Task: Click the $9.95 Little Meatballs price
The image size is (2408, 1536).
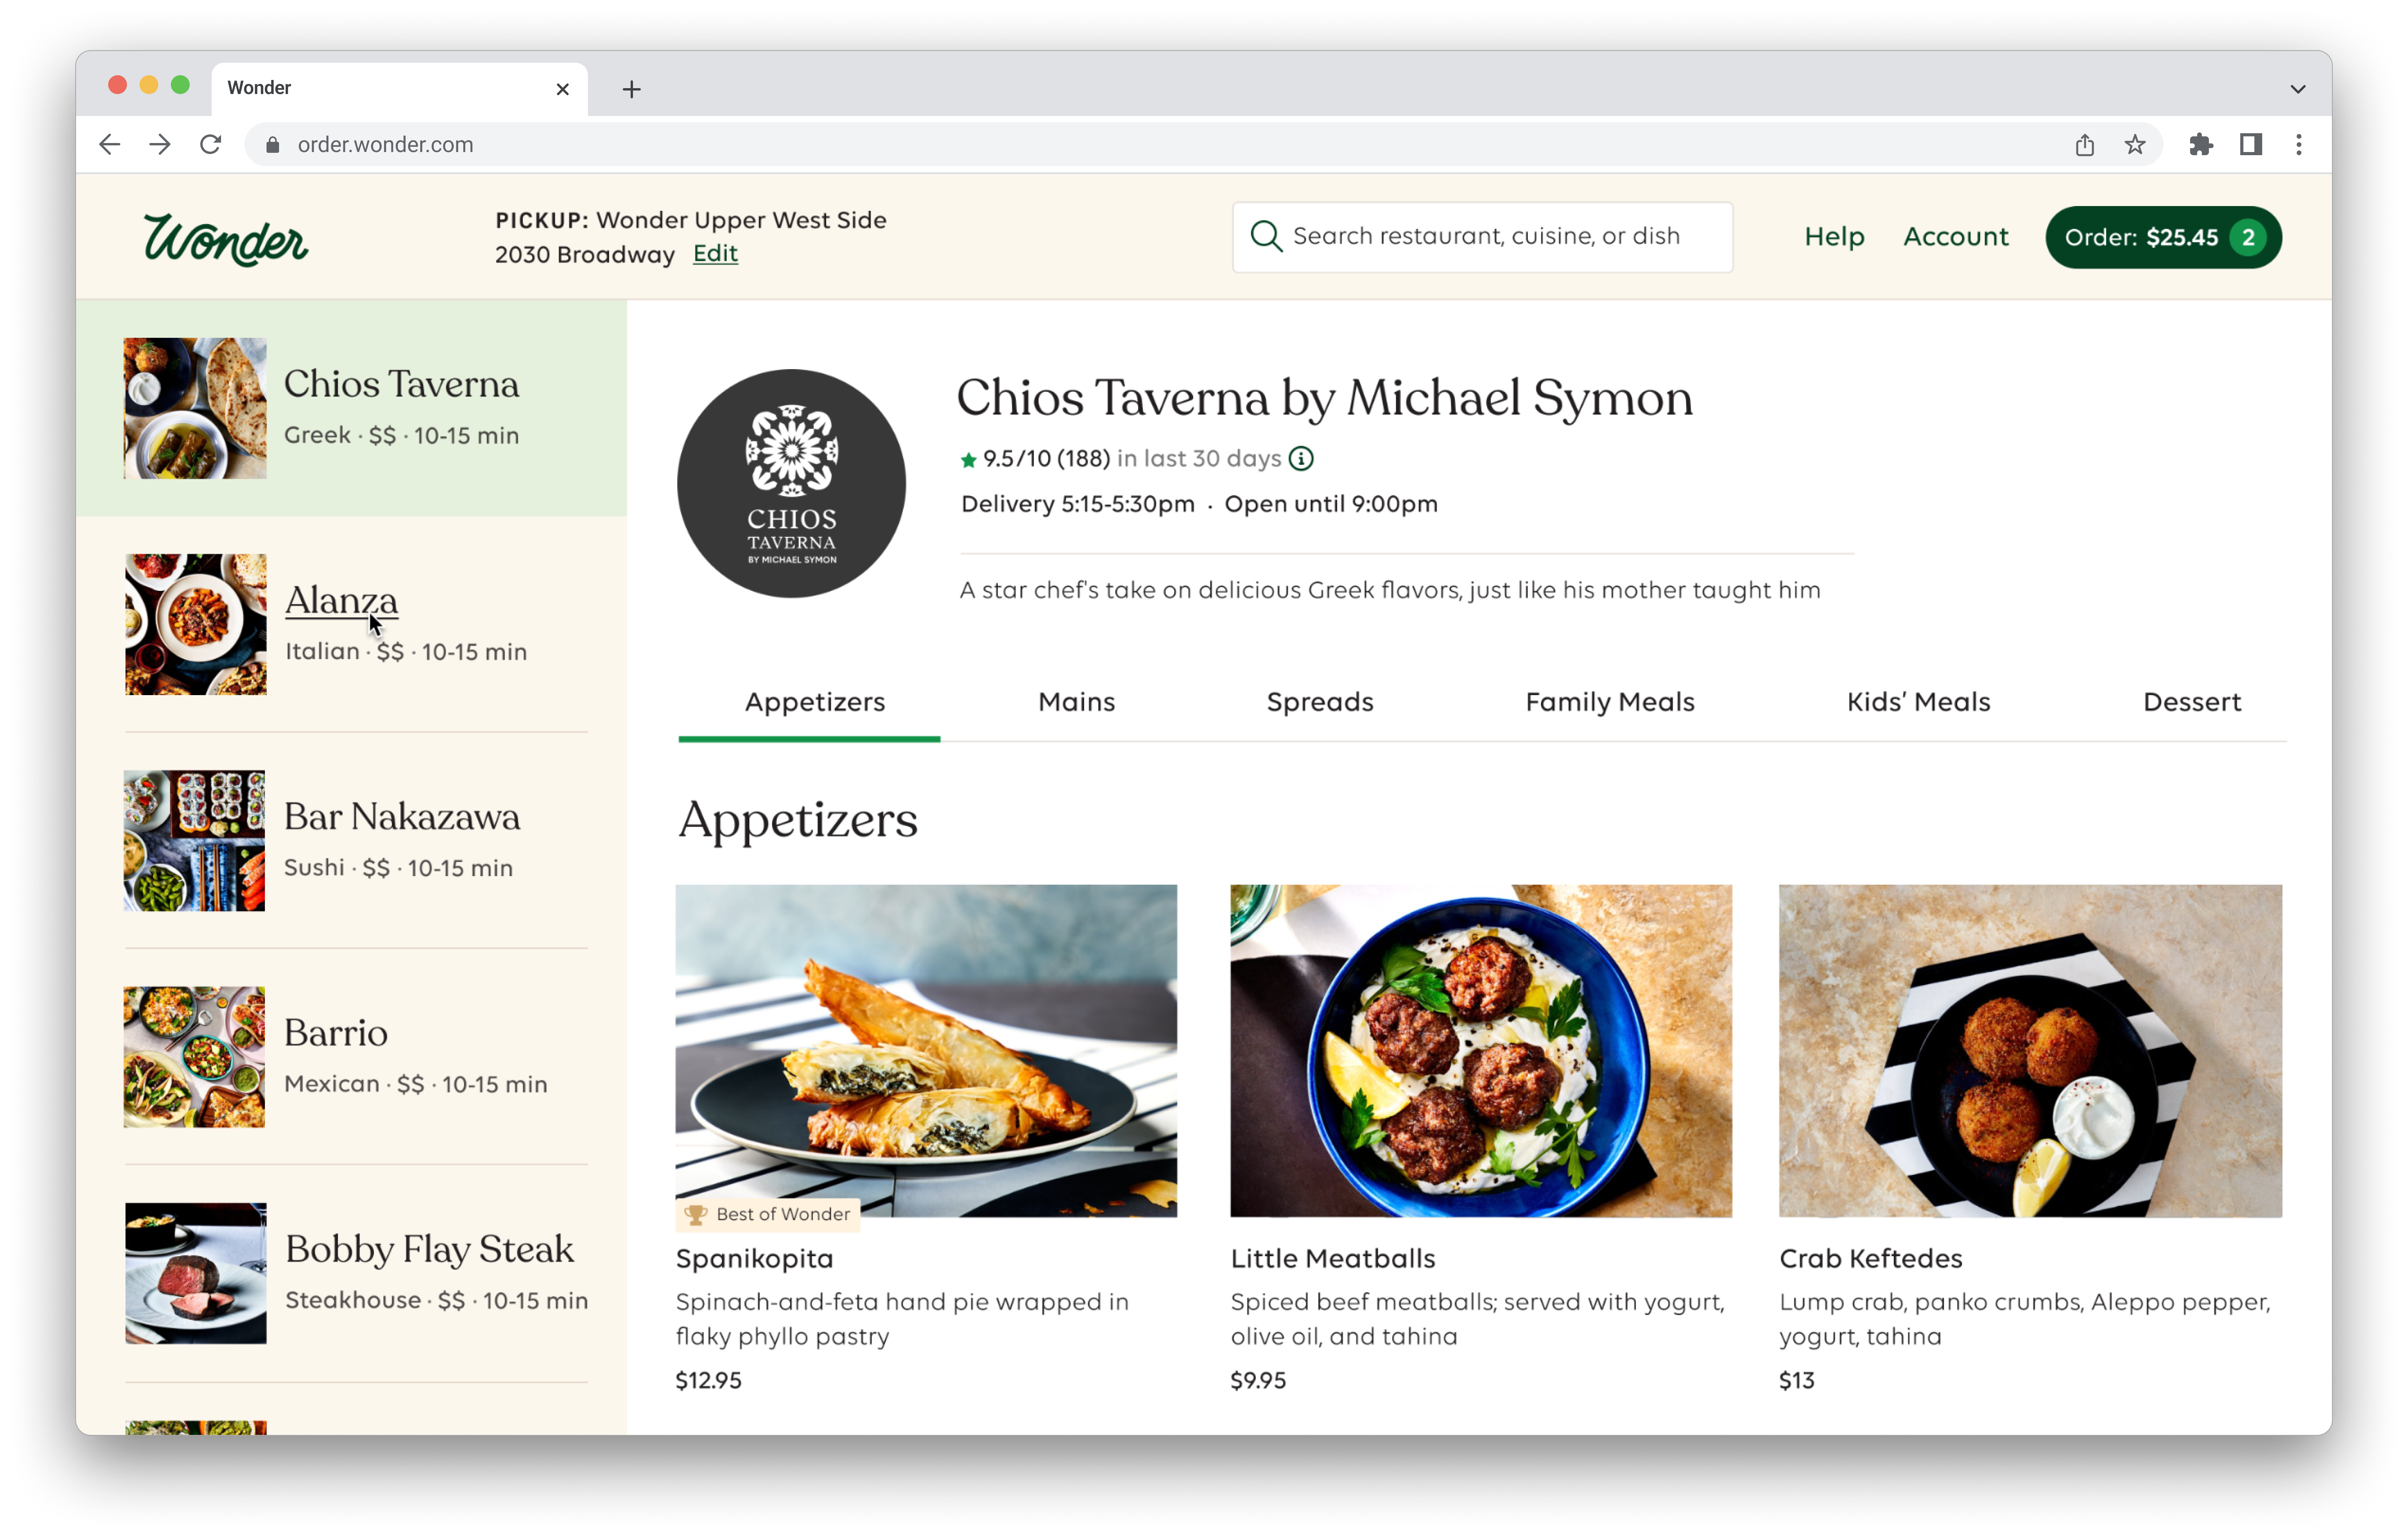Action: pos(1258,1381)
